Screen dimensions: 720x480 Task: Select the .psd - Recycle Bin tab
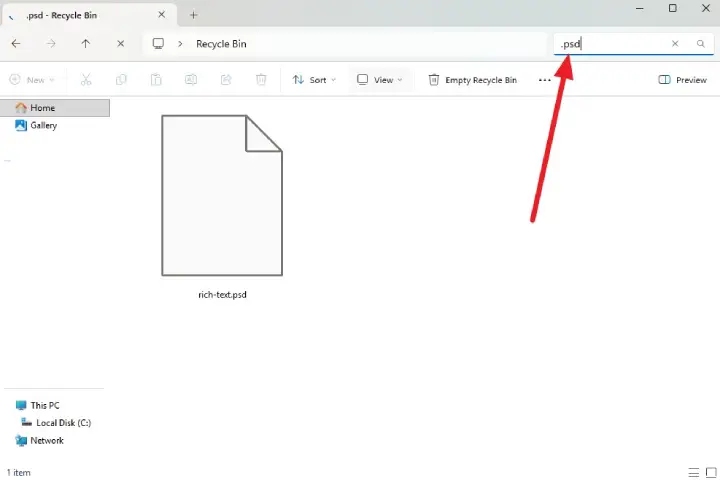tap(89, 15)
